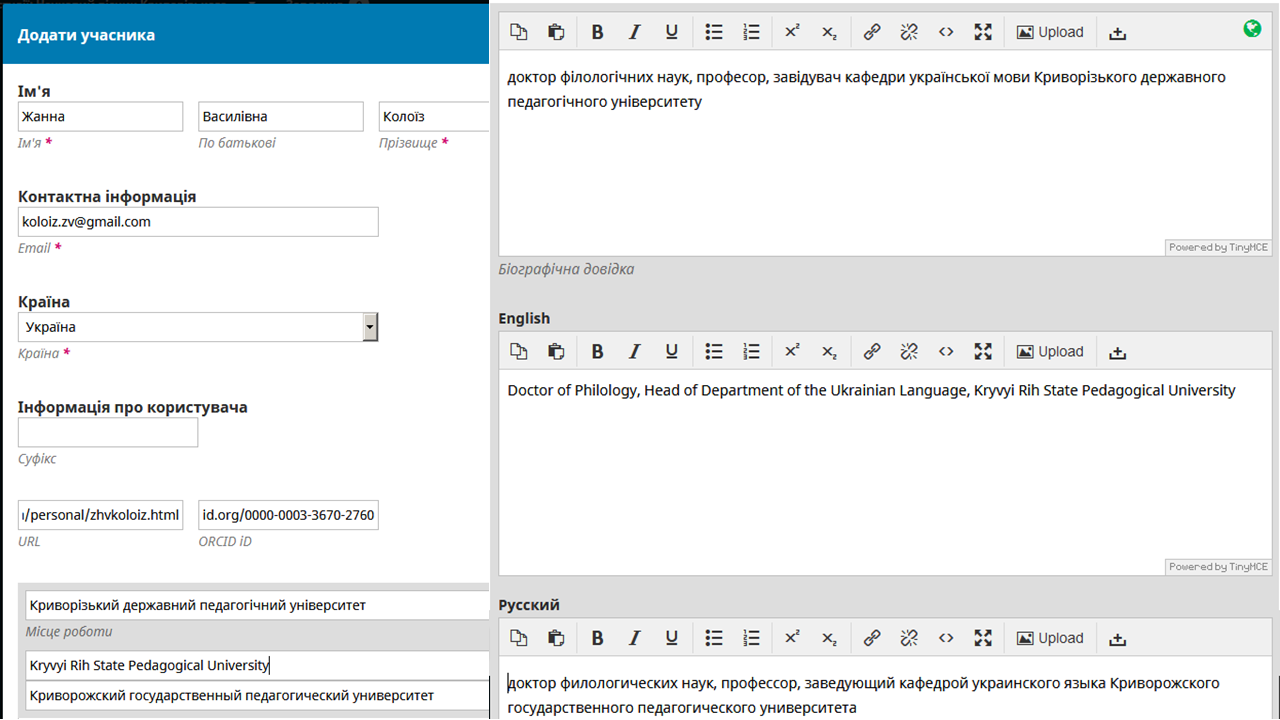Click the ORCID iD input field
The height and width of the screenshot is (720, 1280).
pyautogui.click(x=288, y=516)
